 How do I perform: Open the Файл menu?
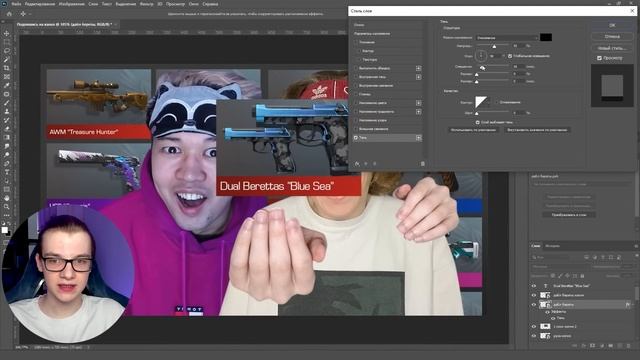[16, 4]
